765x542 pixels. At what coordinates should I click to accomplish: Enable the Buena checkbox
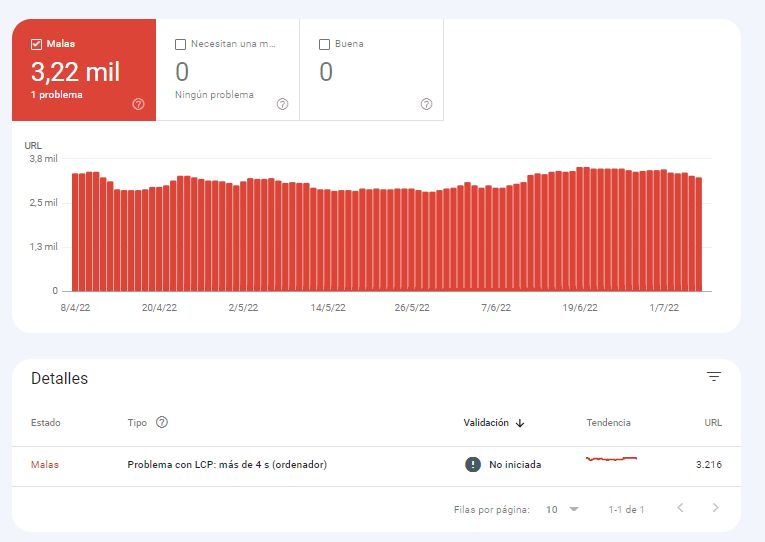pyautogui.click(x=324, y=44)
